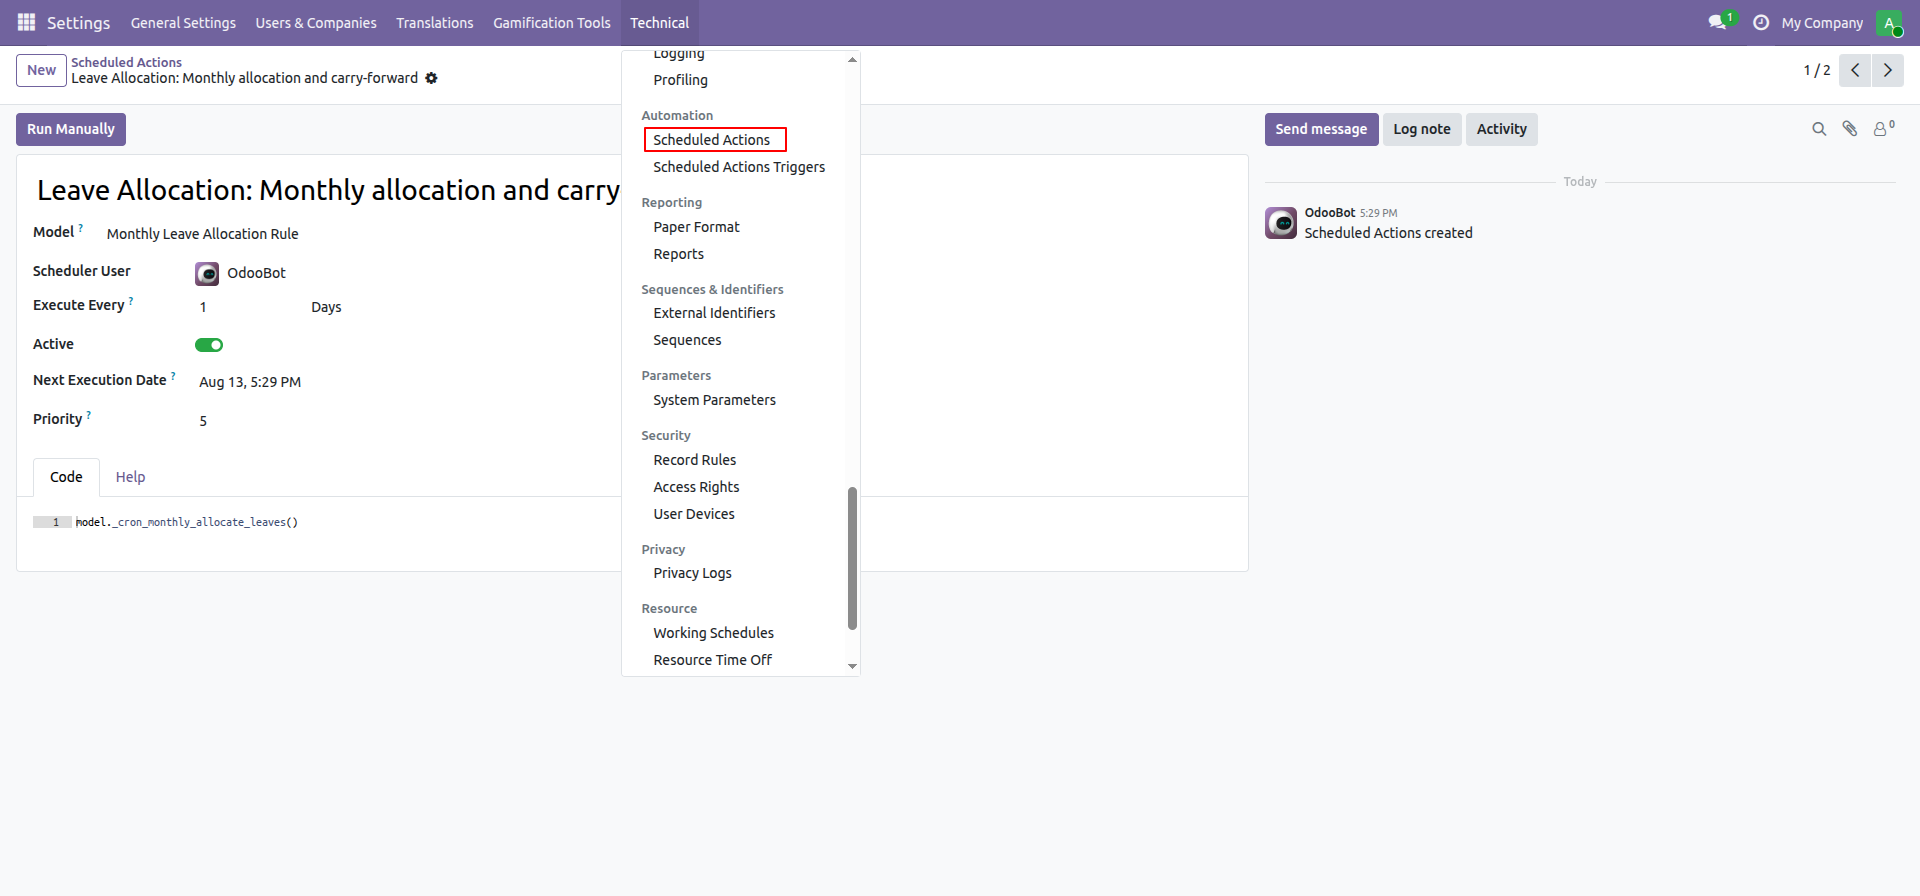Viewport: 1920px width, 896px height.
Task: Click the Log note button
Action: [x=1422, y=129]
